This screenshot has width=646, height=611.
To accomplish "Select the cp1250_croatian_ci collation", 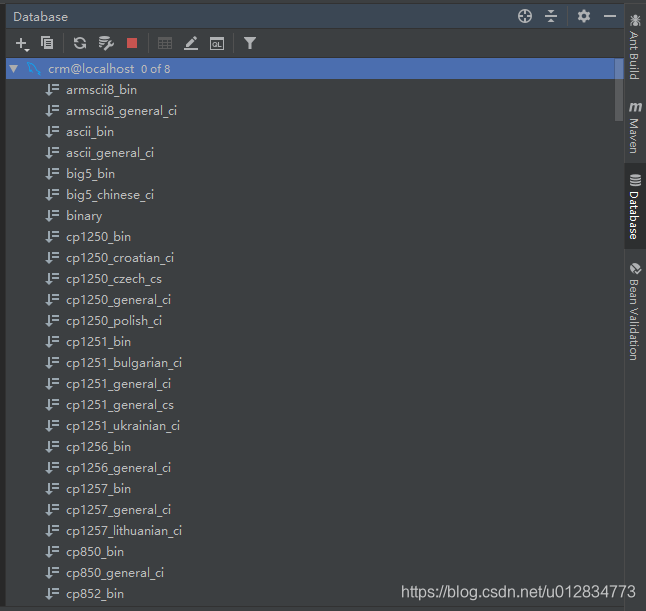I will click(120, 258).
